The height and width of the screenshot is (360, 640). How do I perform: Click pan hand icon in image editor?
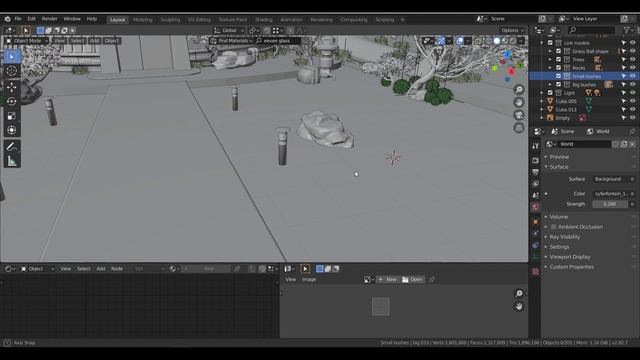tap(519, 306)
